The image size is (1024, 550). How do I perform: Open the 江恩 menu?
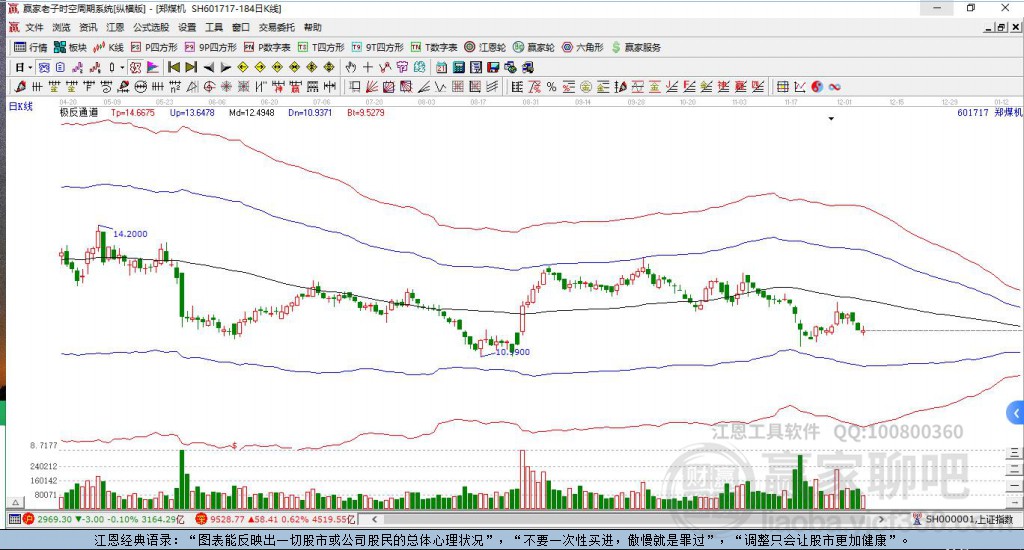pos(115,27)
